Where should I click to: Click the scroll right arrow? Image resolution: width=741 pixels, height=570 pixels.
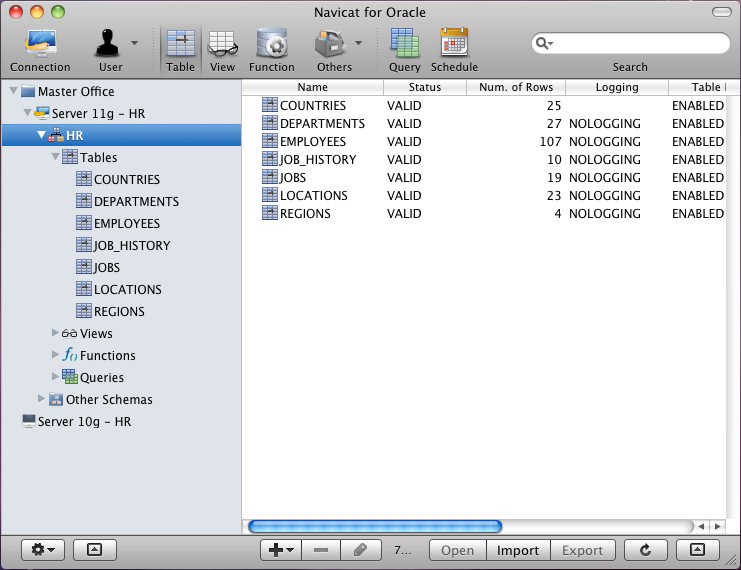point(717,526)
